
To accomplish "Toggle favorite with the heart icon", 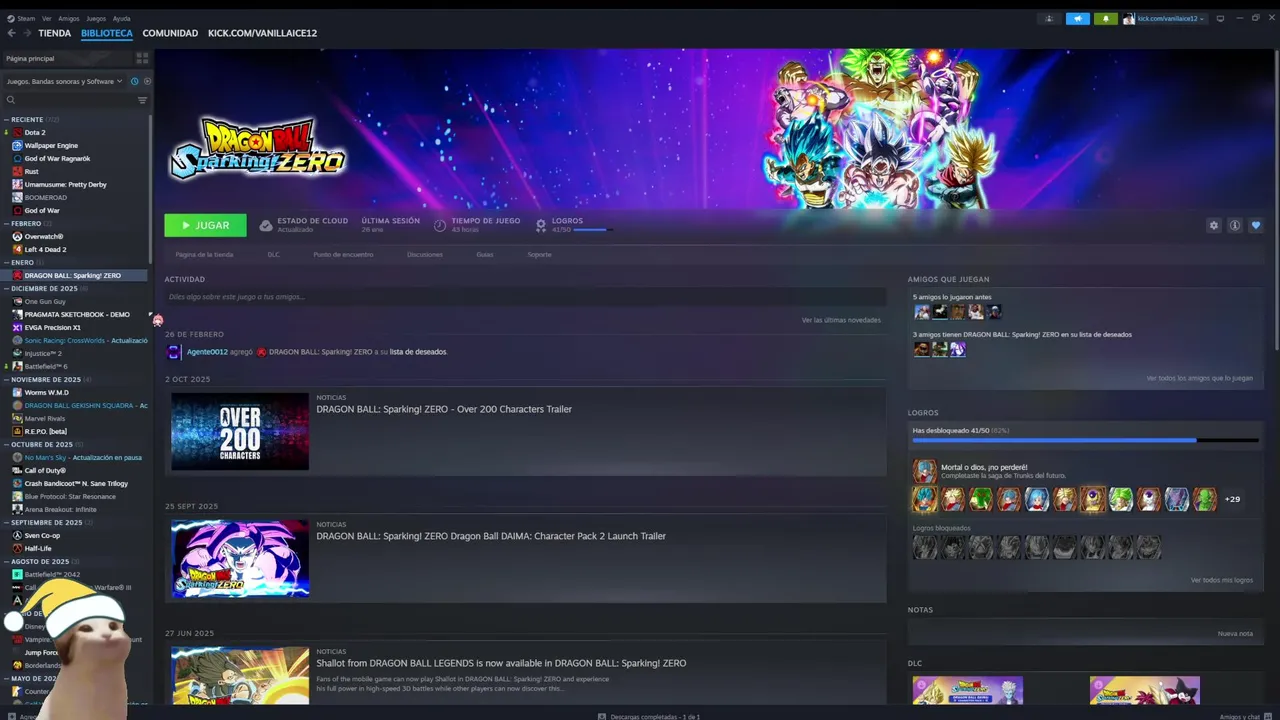I will tap(1256, 225).
